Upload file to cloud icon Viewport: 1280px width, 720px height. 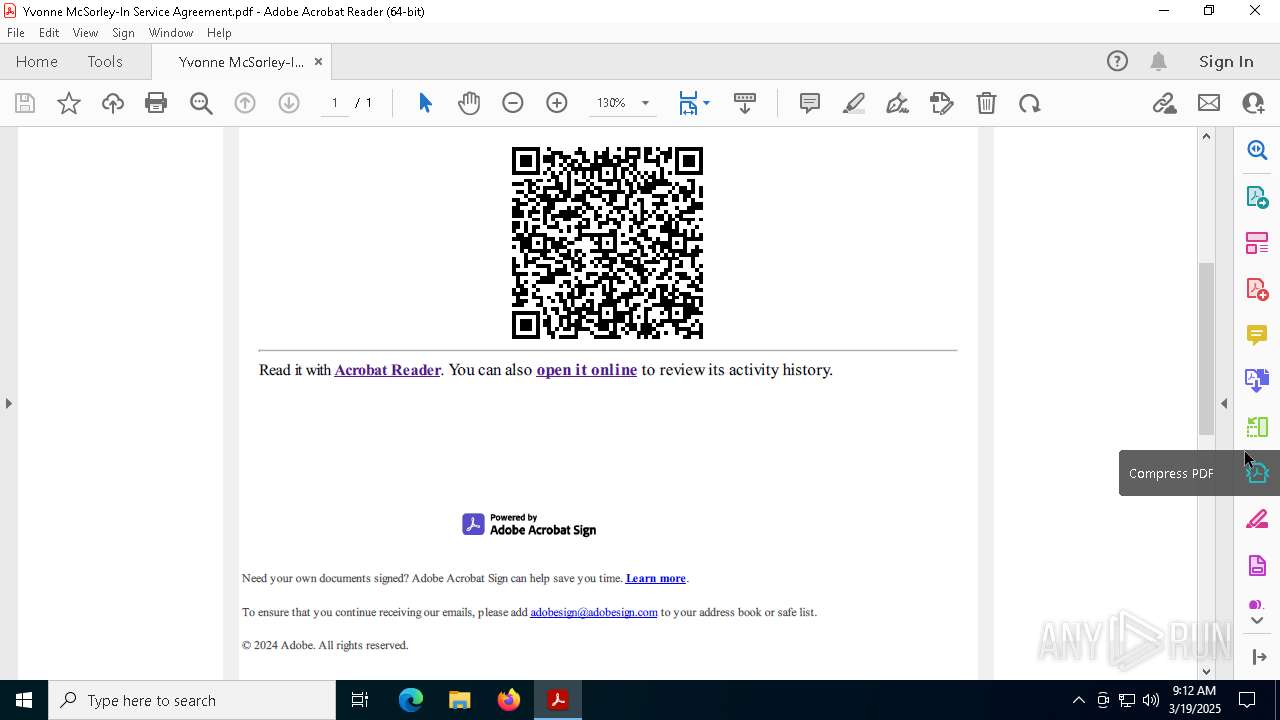pyautogui.click(x=113, y=103)
